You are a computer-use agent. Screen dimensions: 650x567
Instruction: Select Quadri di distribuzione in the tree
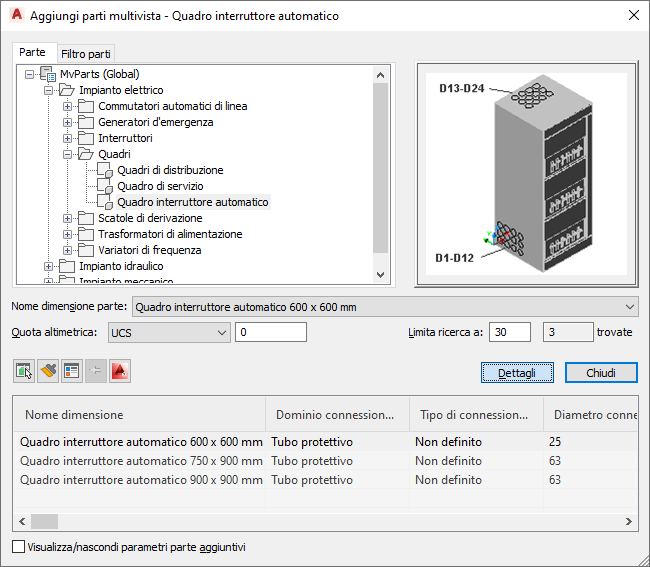170,170
